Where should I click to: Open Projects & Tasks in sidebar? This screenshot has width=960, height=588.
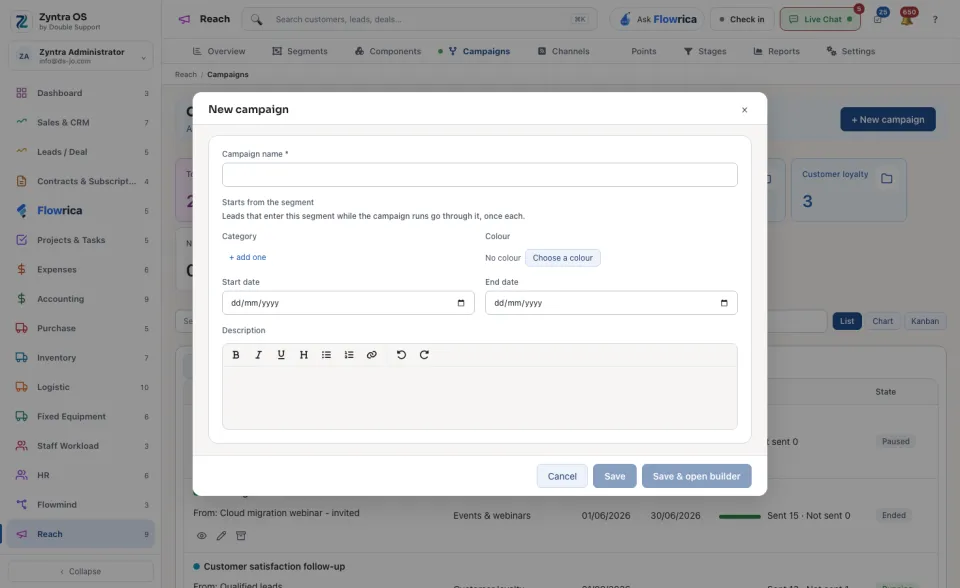[x=81, y=240]
